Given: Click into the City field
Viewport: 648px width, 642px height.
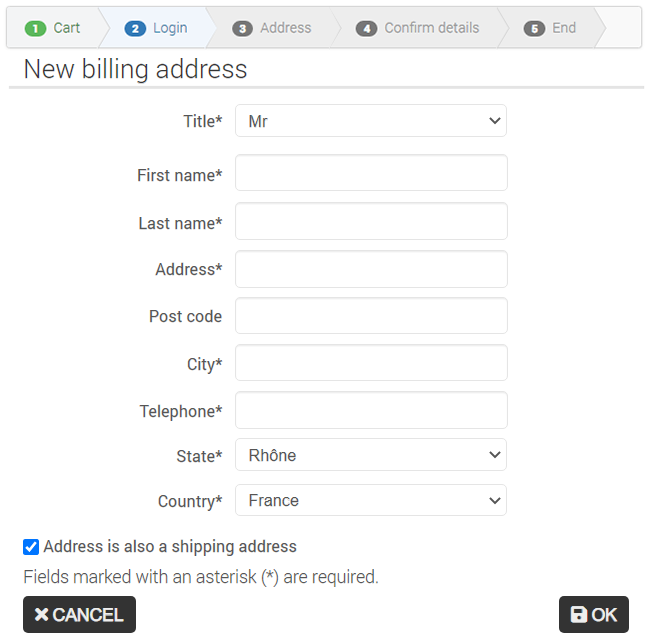Looking at the screenshot, I should point(371,363).
